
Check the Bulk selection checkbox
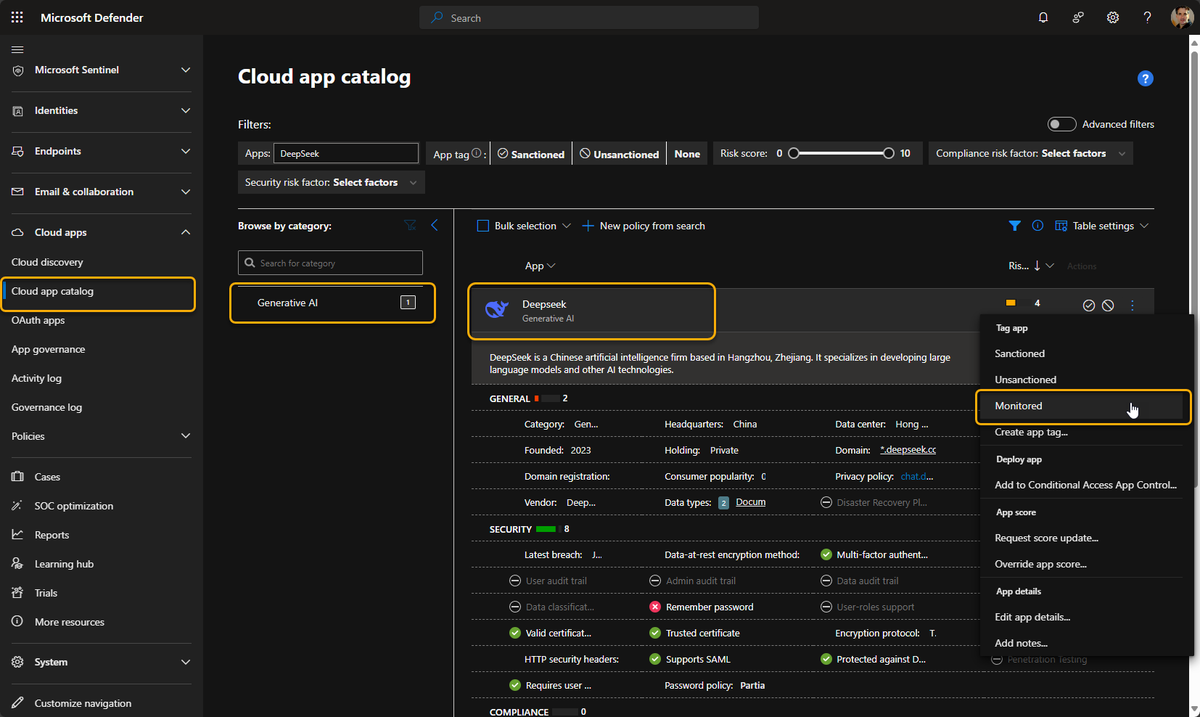[x=483, y=226]
